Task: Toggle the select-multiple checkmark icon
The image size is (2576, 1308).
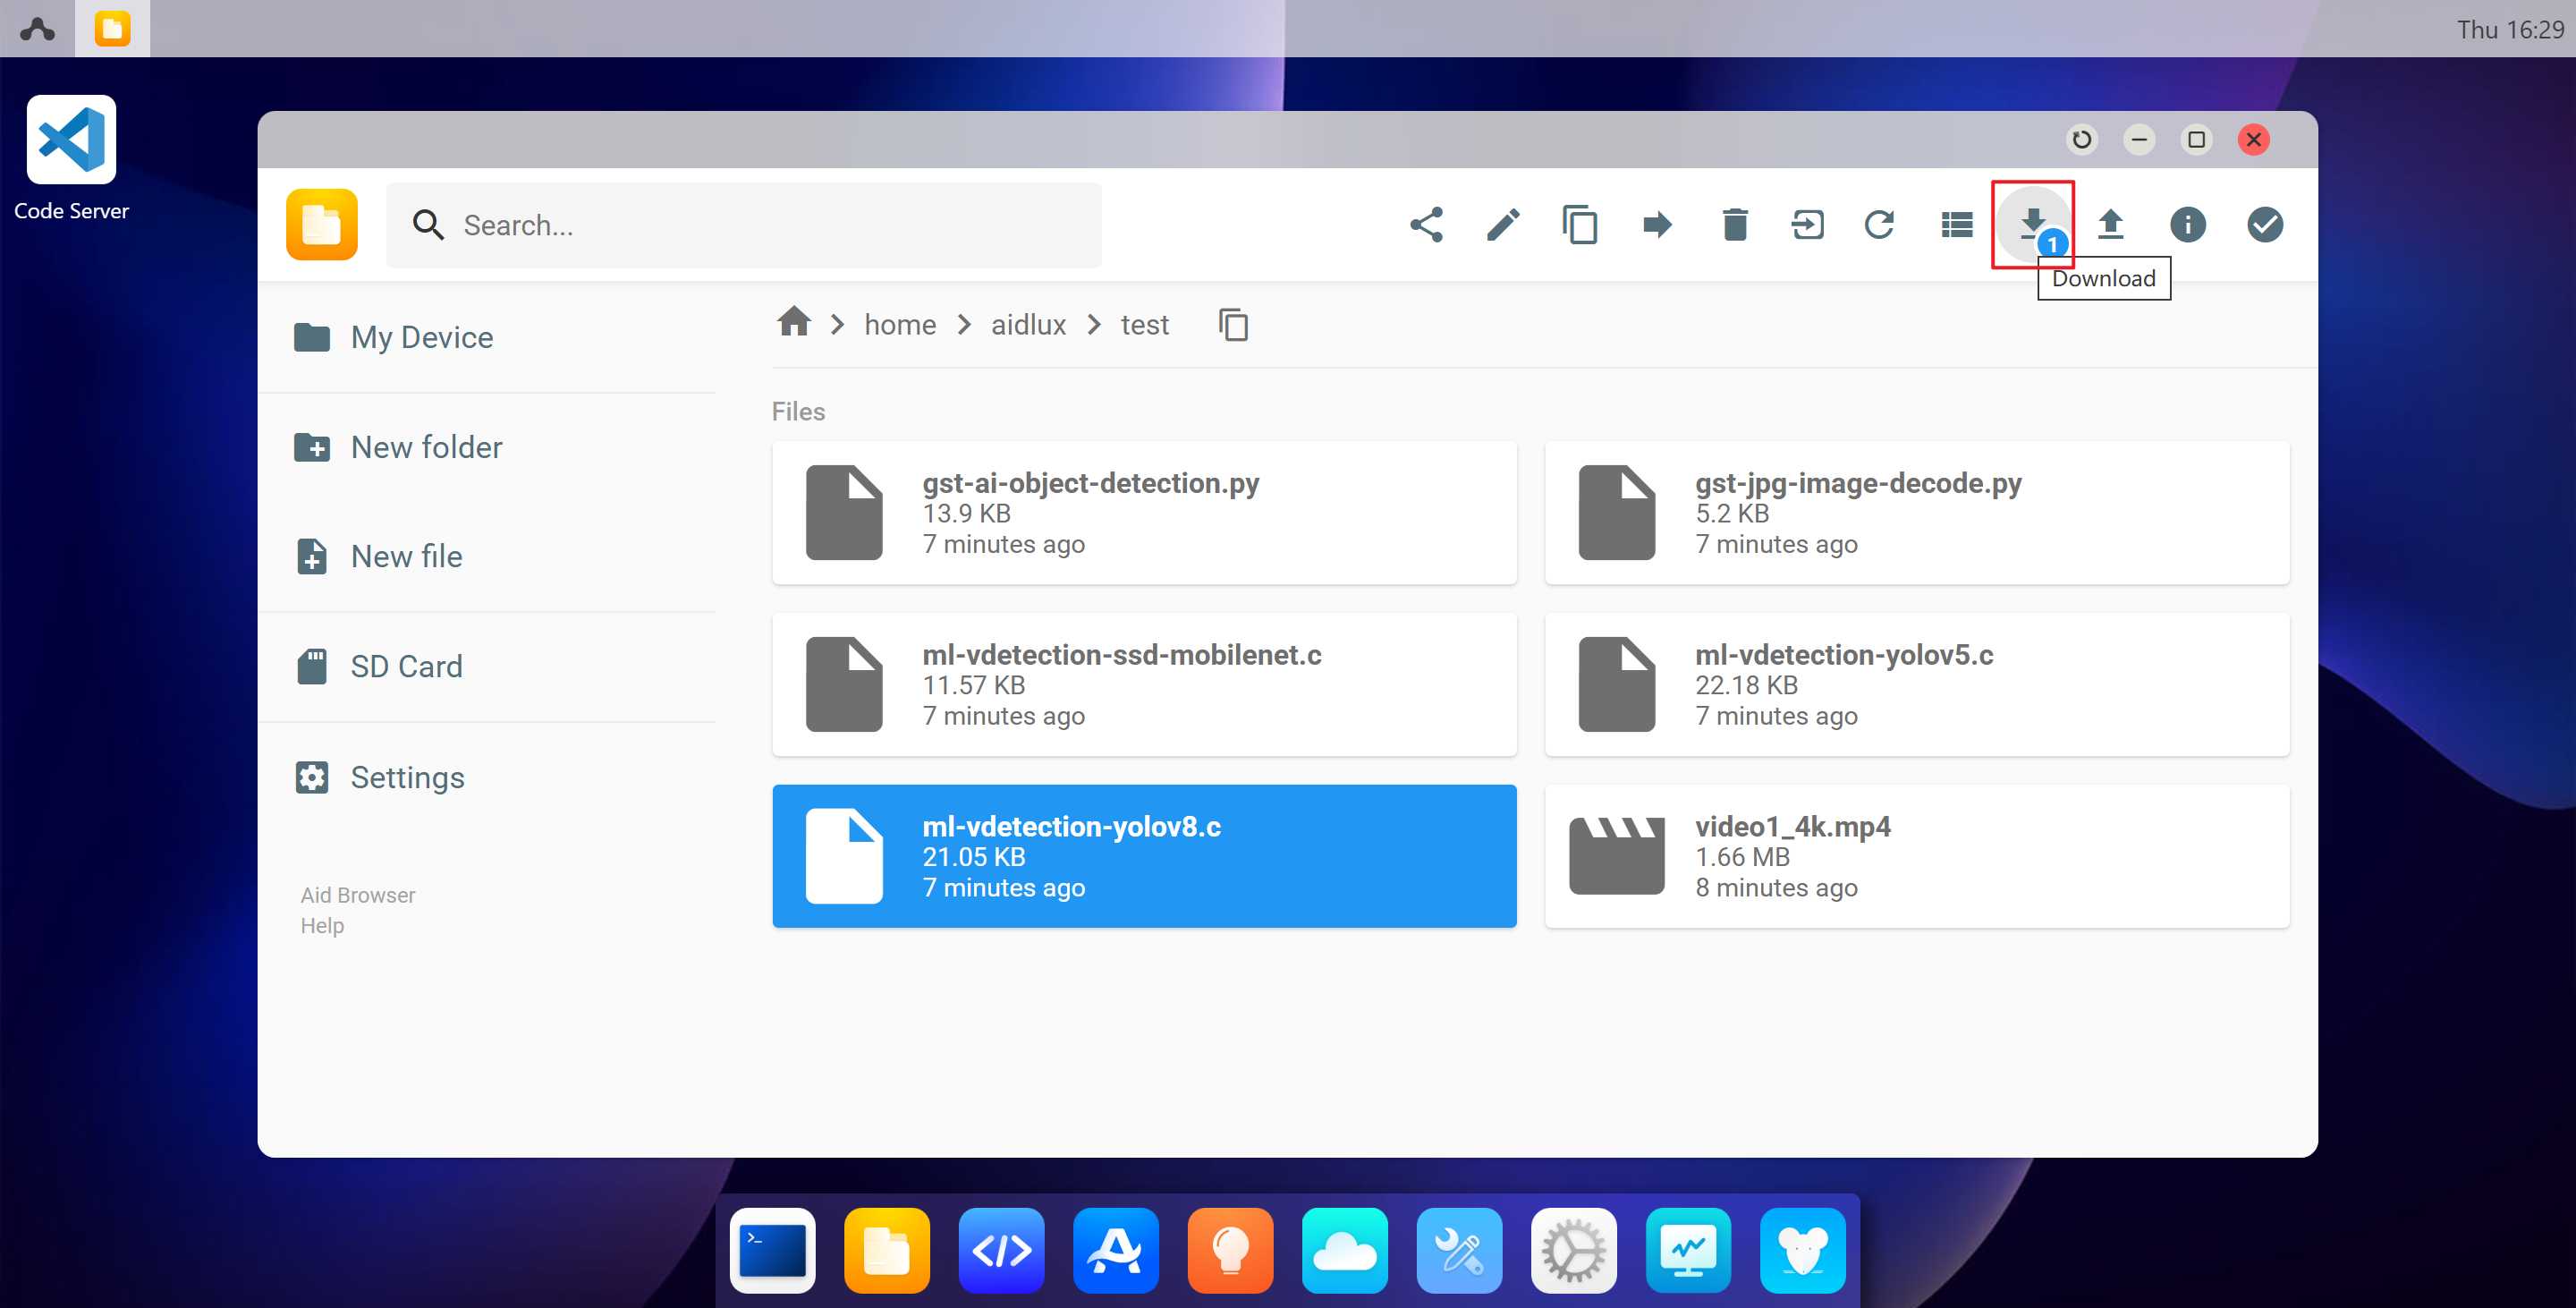Action: click(2264, 225)
